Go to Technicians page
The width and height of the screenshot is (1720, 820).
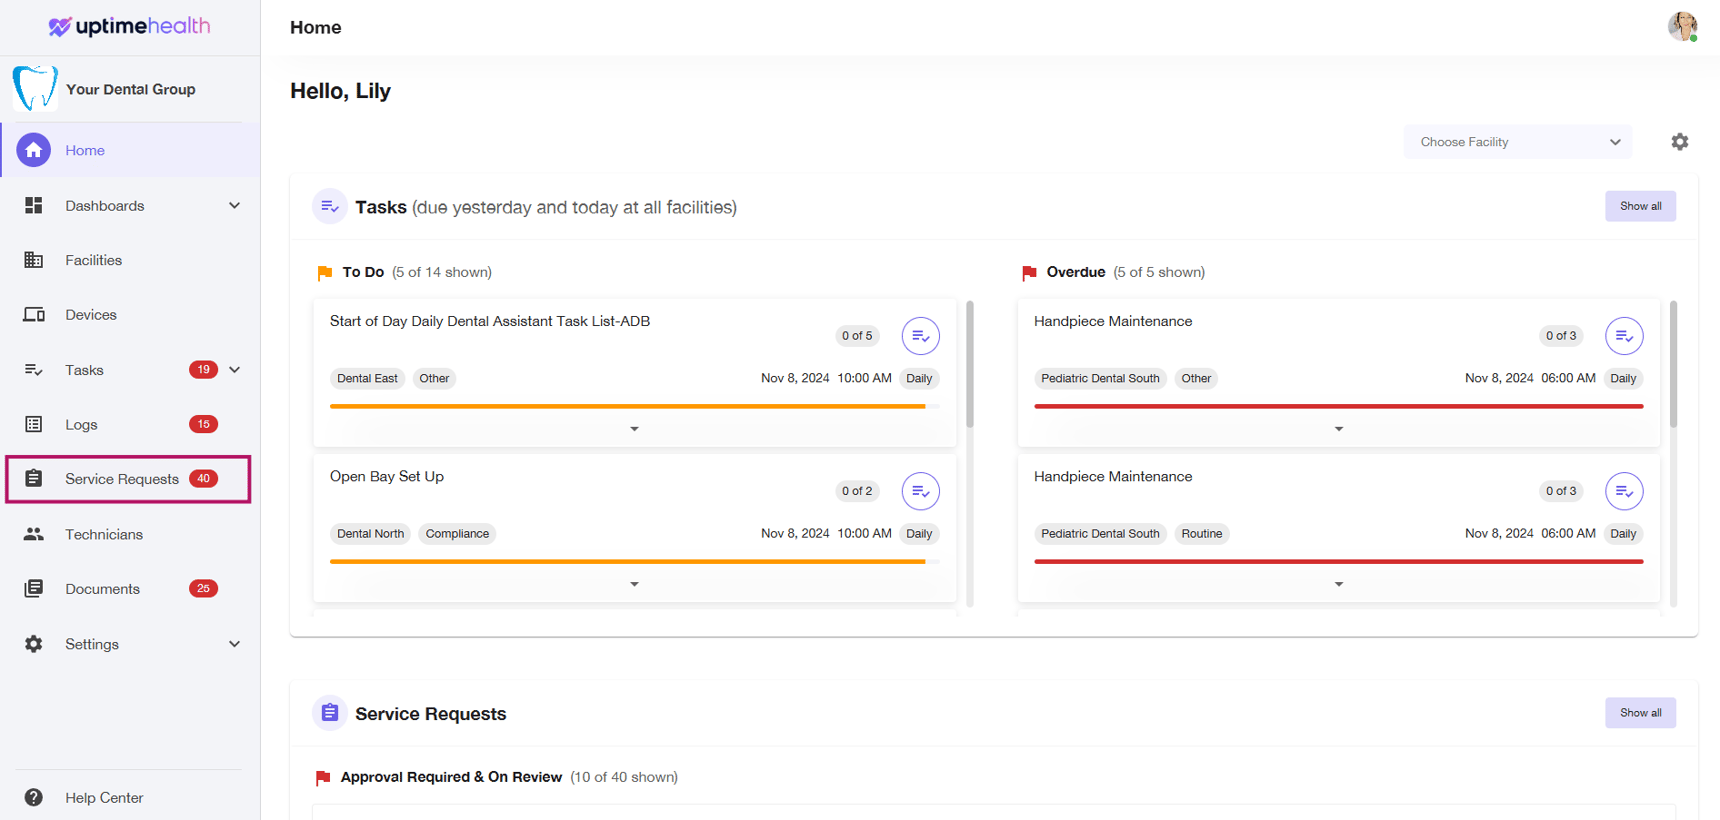pyautogui.click(x=103, y=534)
